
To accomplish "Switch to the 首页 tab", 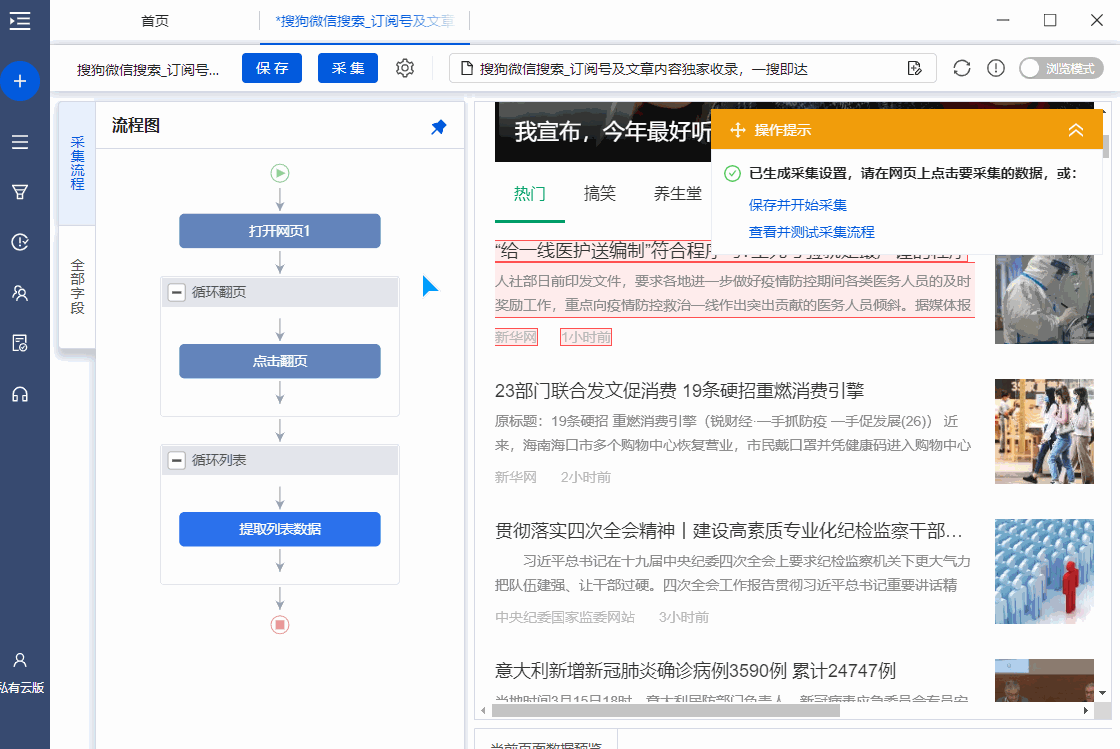I will (155, 21).
